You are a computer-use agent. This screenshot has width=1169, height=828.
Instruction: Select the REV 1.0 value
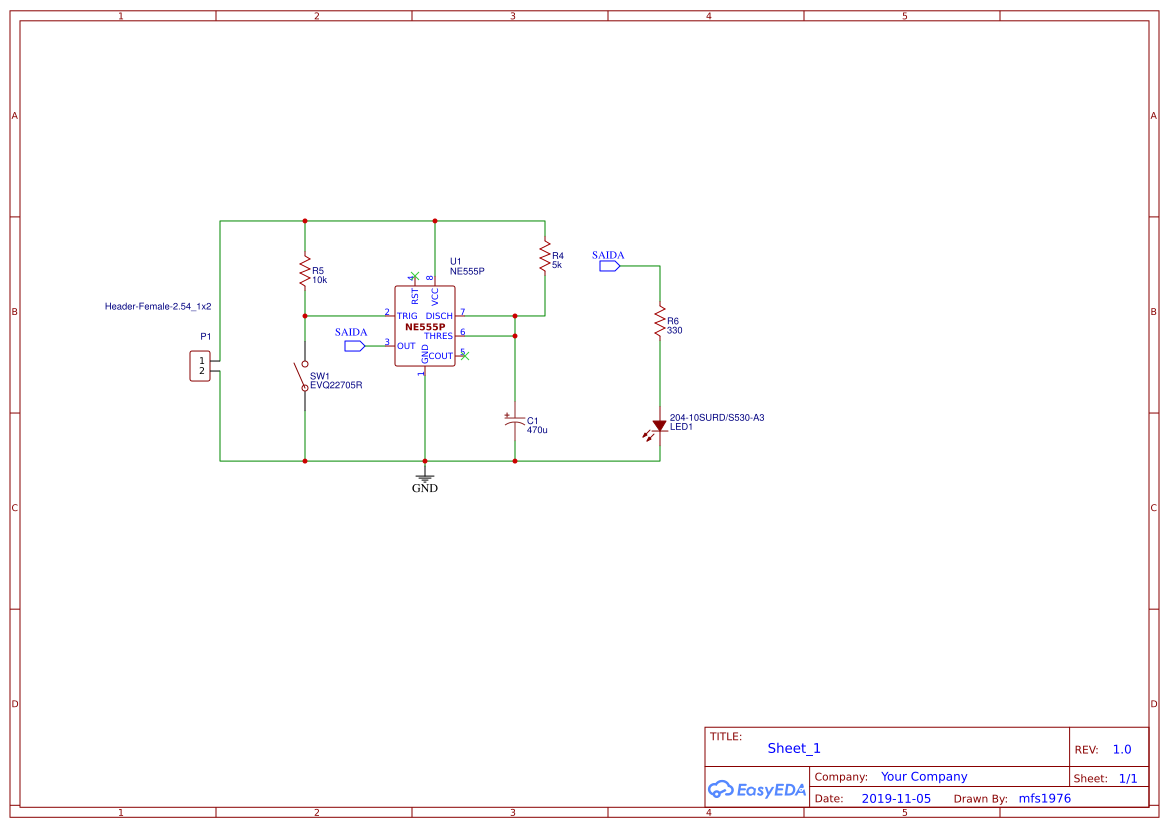[1122, 749]
